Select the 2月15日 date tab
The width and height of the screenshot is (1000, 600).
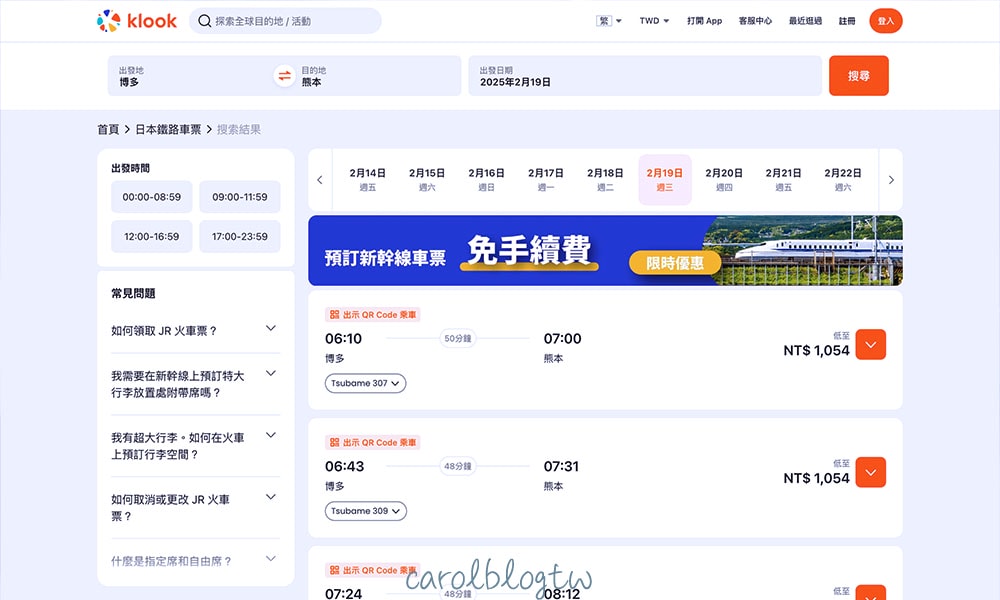pyautogui.click(x=427, y=180)
